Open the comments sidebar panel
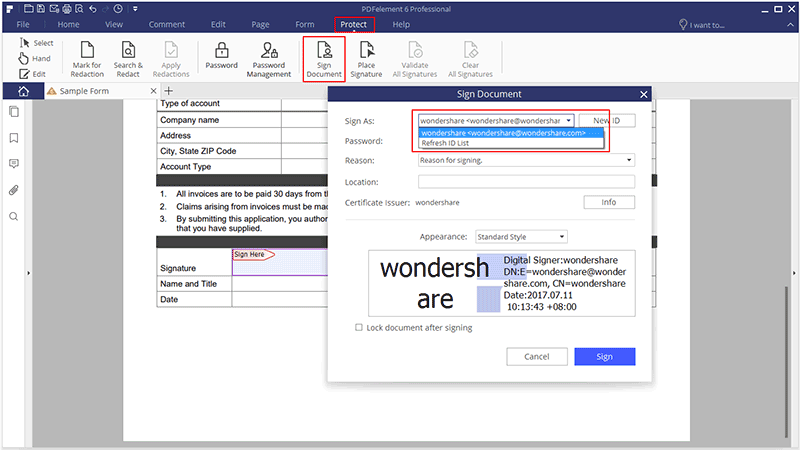 [14, 164]
